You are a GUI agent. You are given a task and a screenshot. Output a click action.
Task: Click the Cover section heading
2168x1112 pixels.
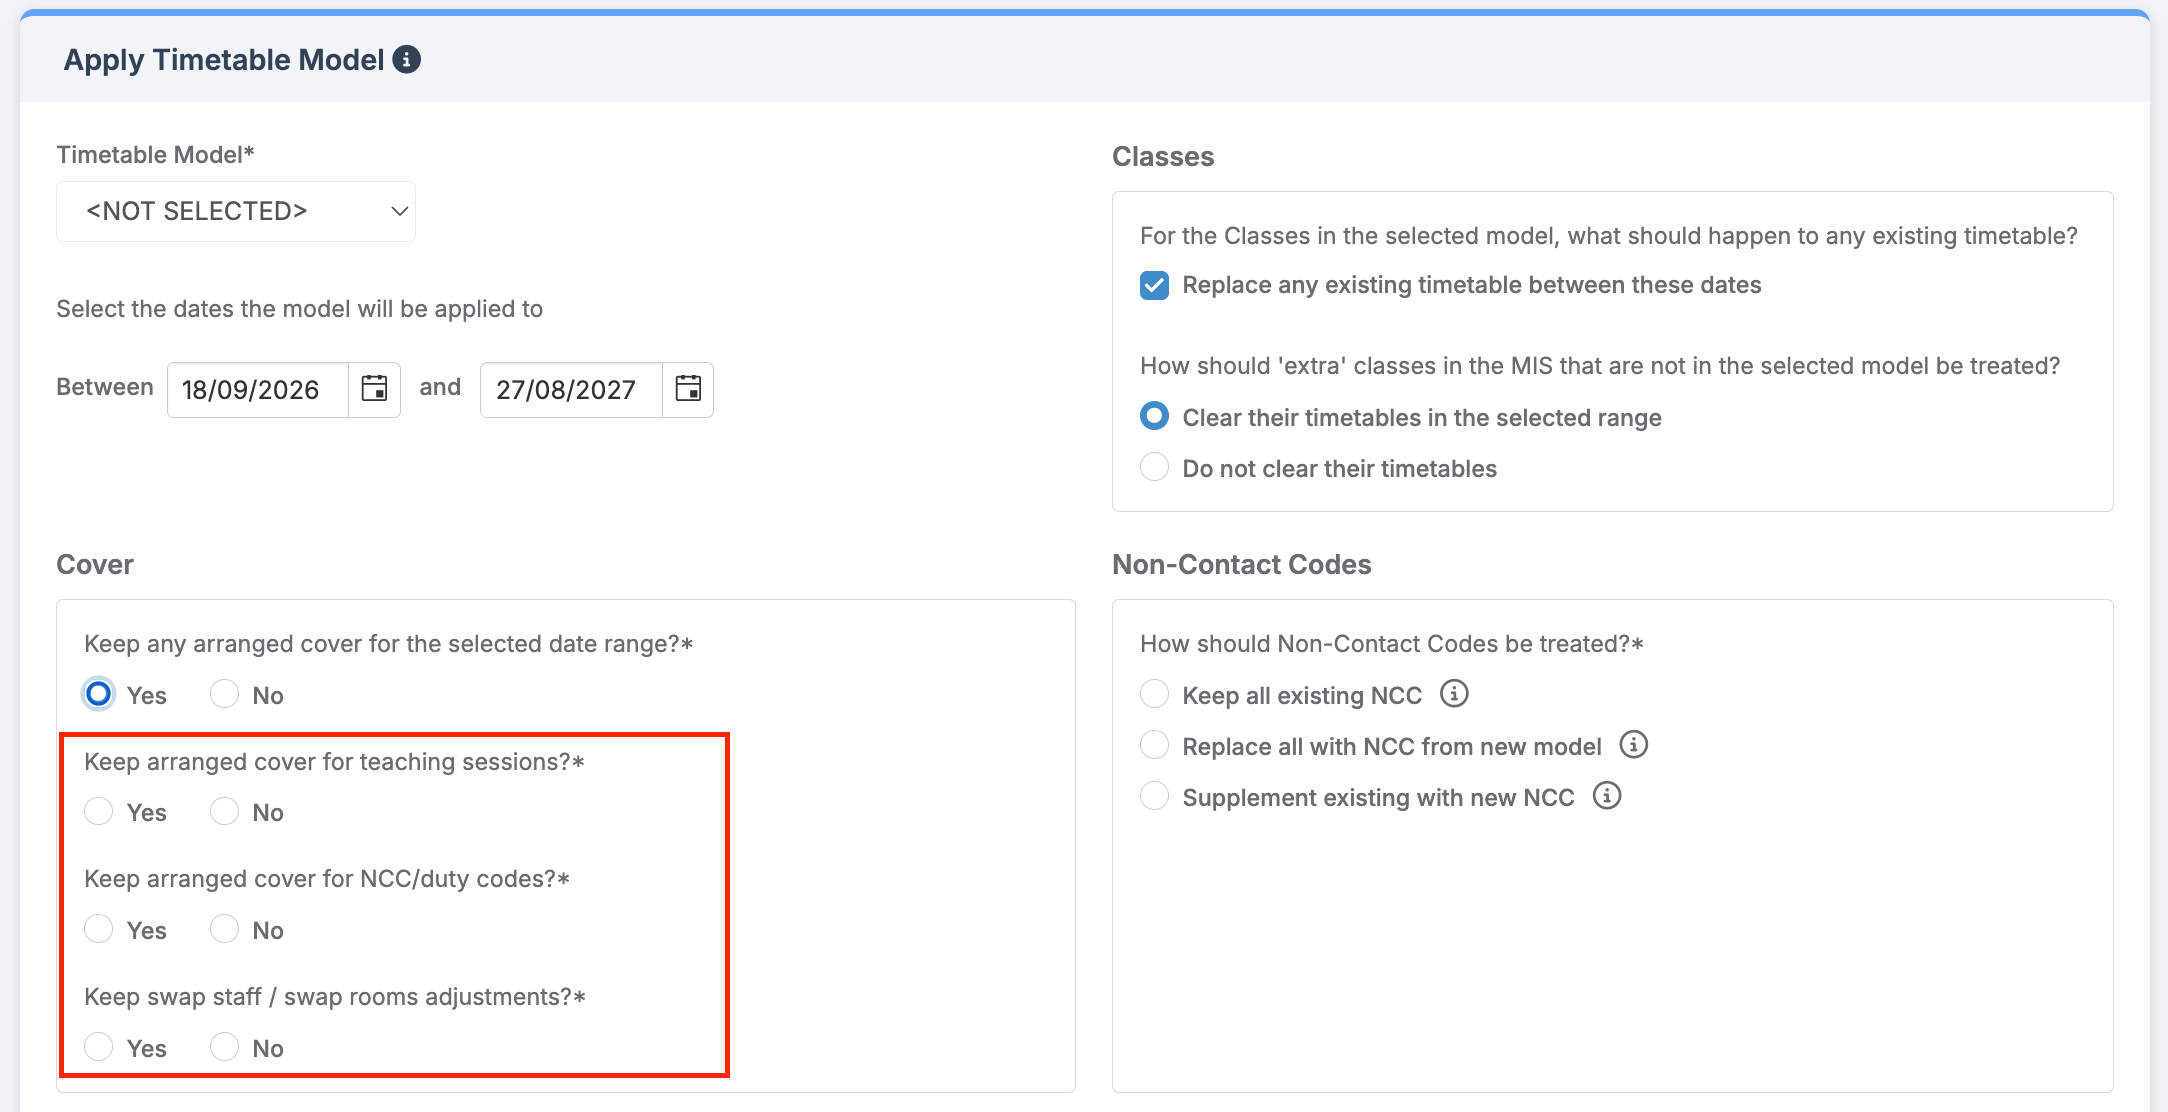tap(95, 565)
